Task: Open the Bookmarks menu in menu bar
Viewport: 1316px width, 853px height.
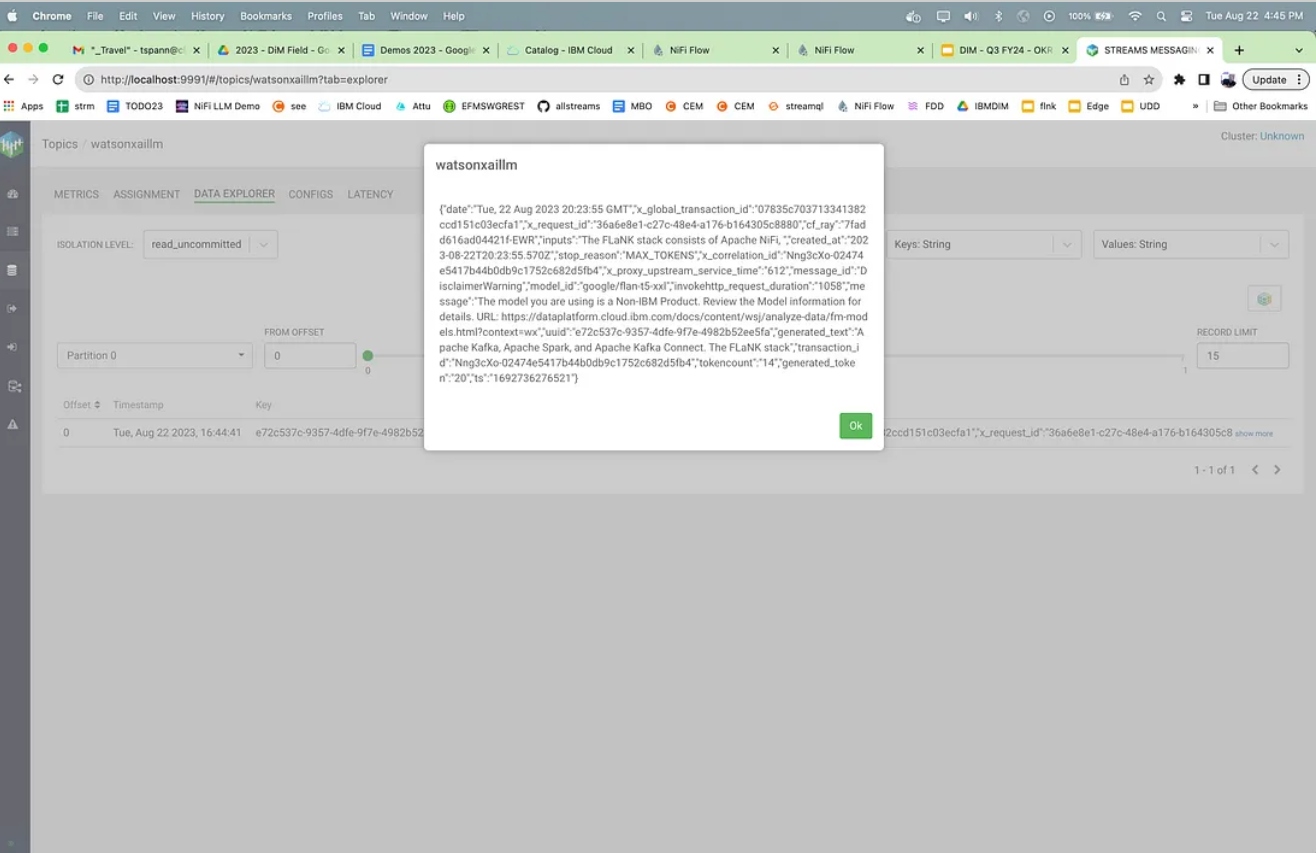Action: point(264,16)
